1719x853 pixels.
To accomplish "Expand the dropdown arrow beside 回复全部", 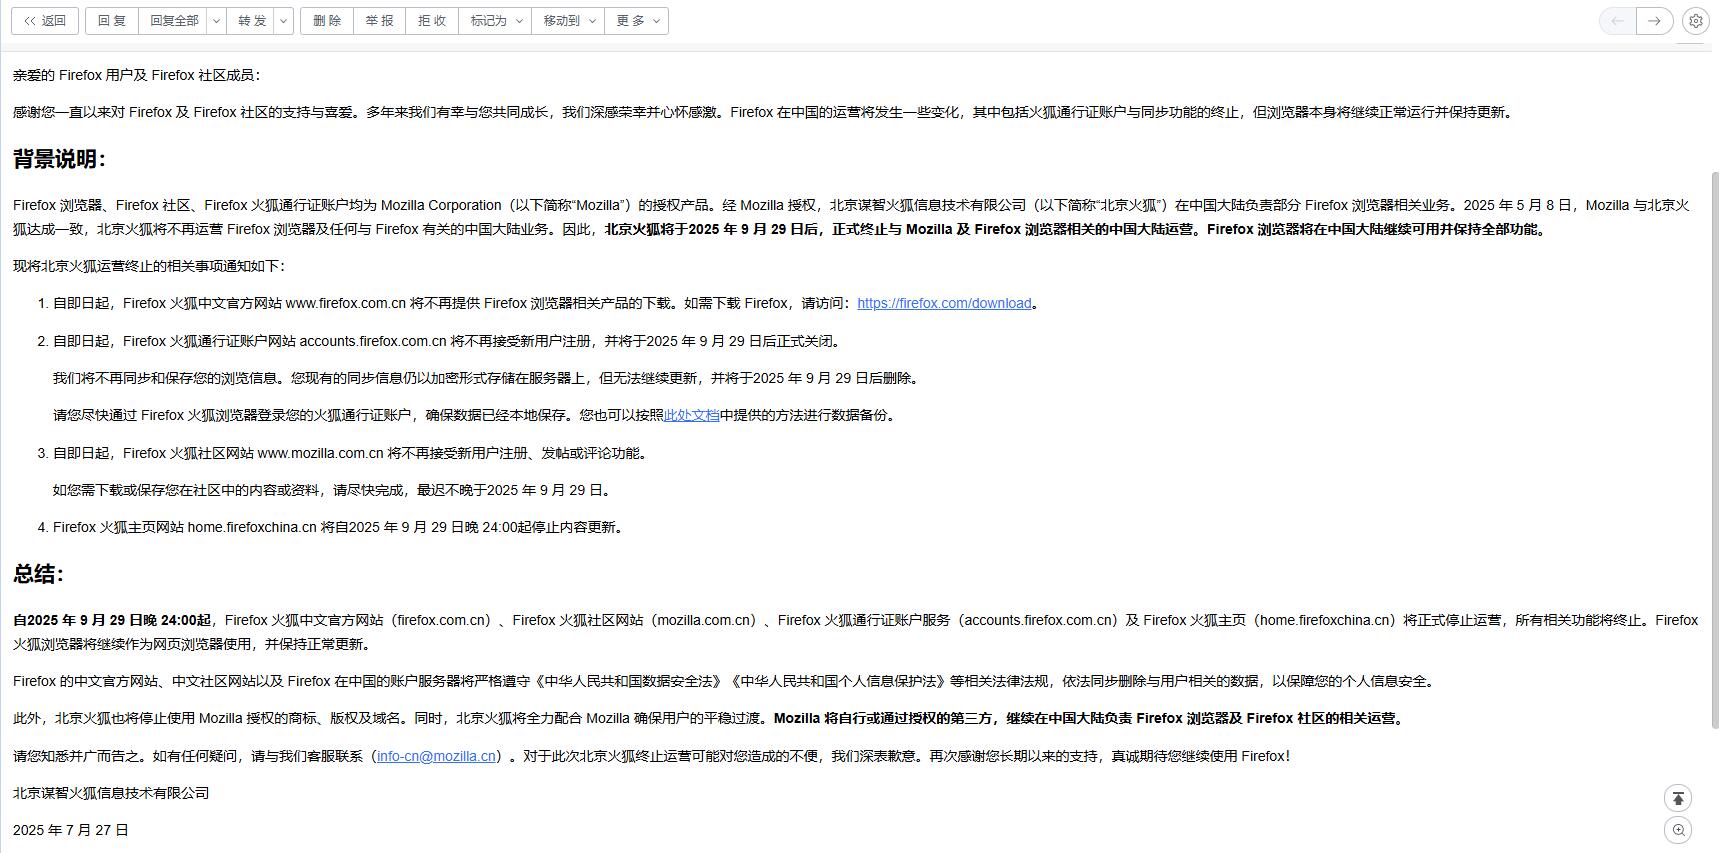I will click(x=216, y=21).
